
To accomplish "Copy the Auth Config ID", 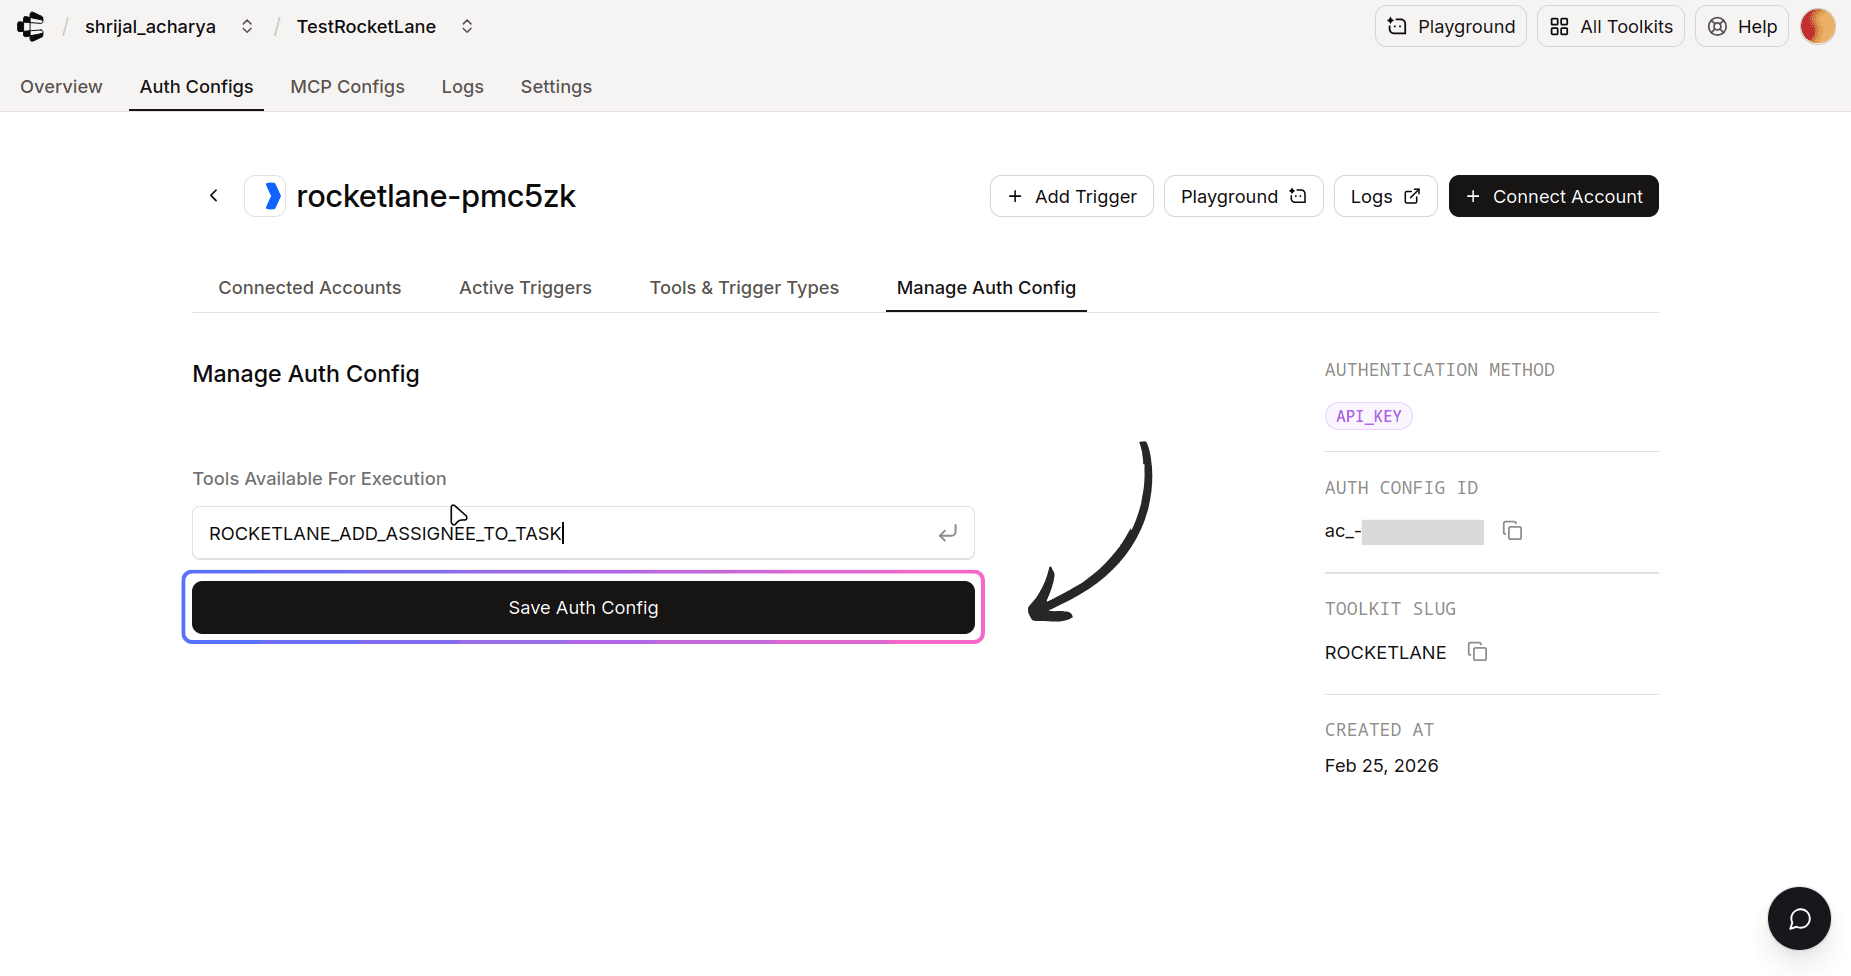I will click(x=1512, y=531).
